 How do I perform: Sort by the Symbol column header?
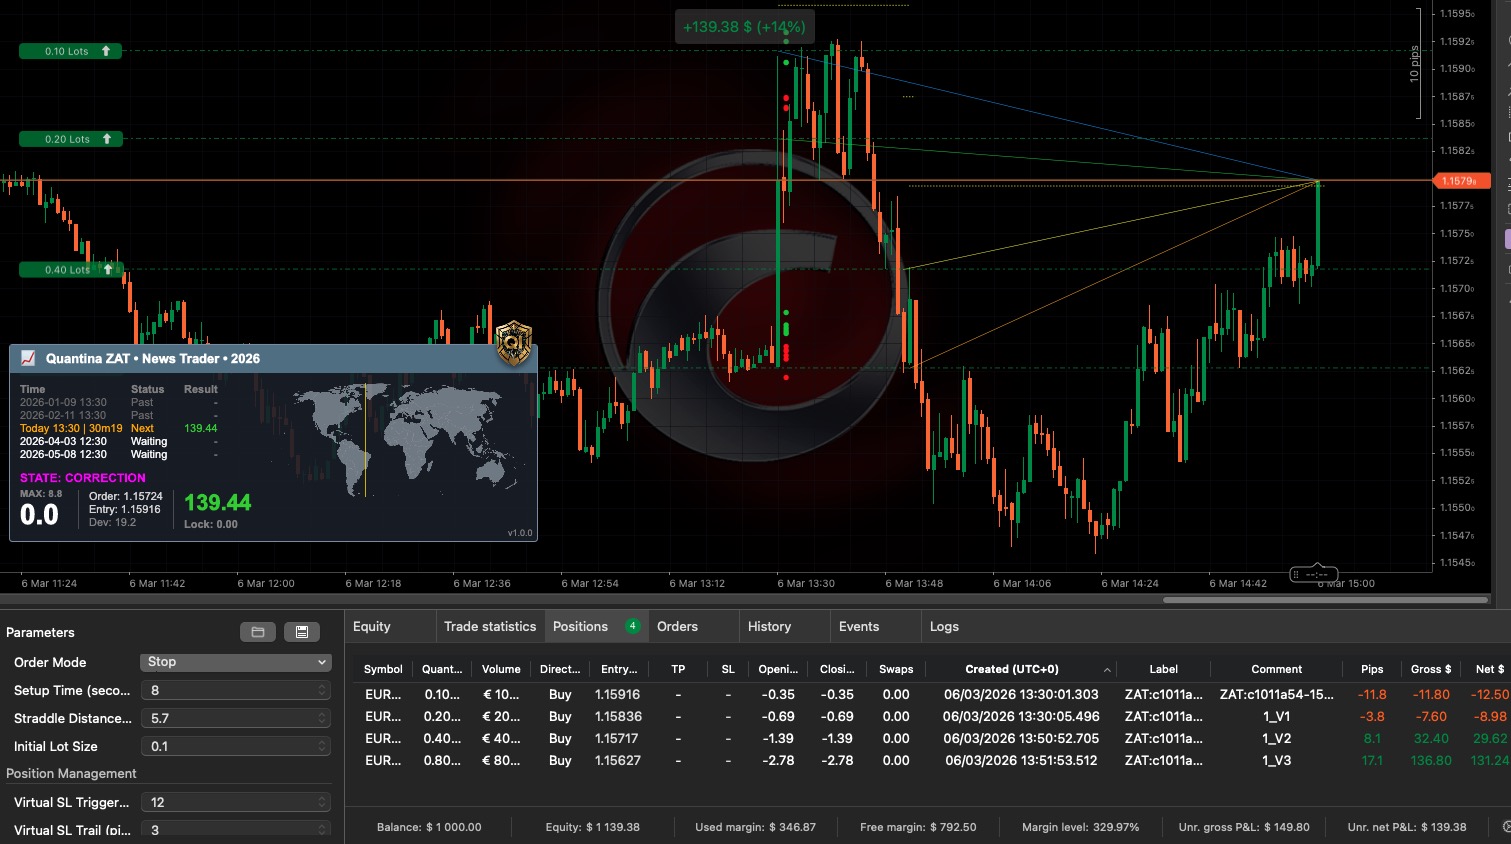click(383, 669)
